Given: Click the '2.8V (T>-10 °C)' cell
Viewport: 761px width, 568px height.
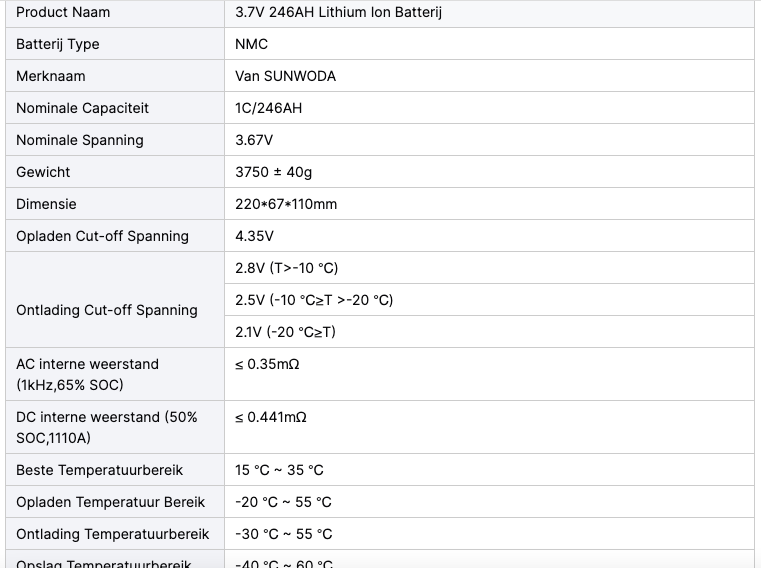Looking at the screenshot, I should 489,268.
